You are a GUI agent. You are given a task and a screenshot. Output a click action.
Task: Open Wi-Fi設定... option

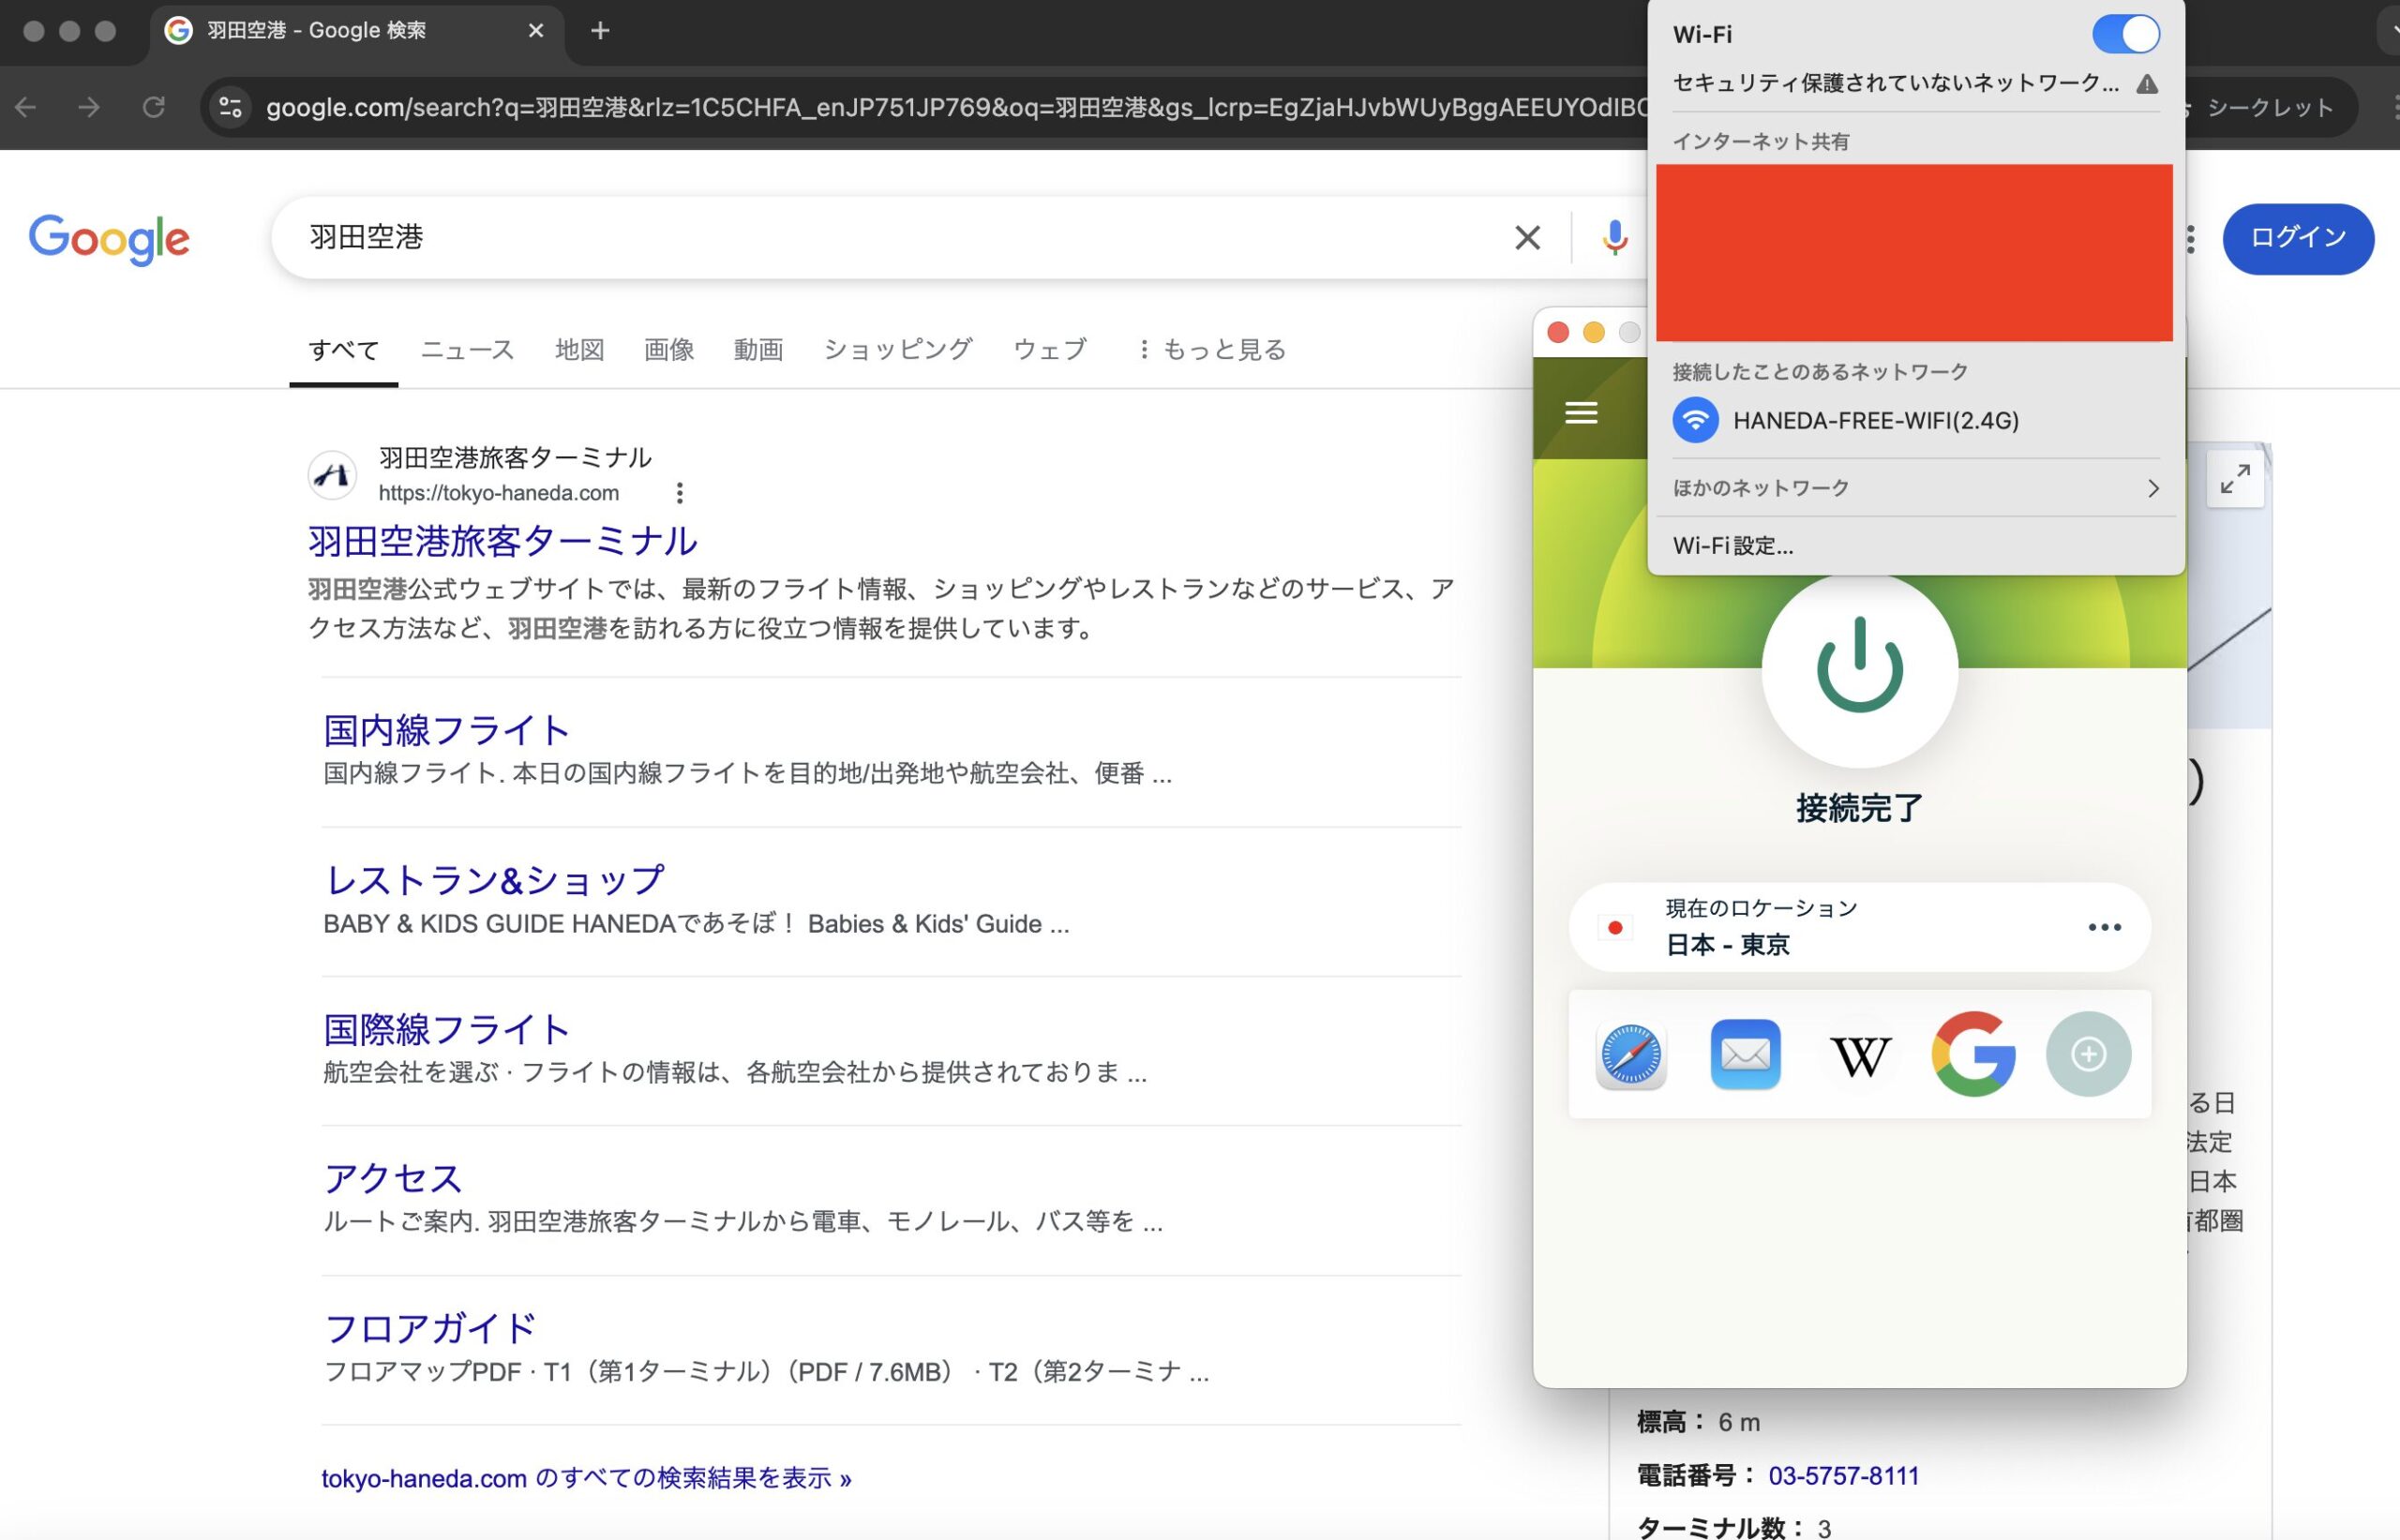point(1733,546)
